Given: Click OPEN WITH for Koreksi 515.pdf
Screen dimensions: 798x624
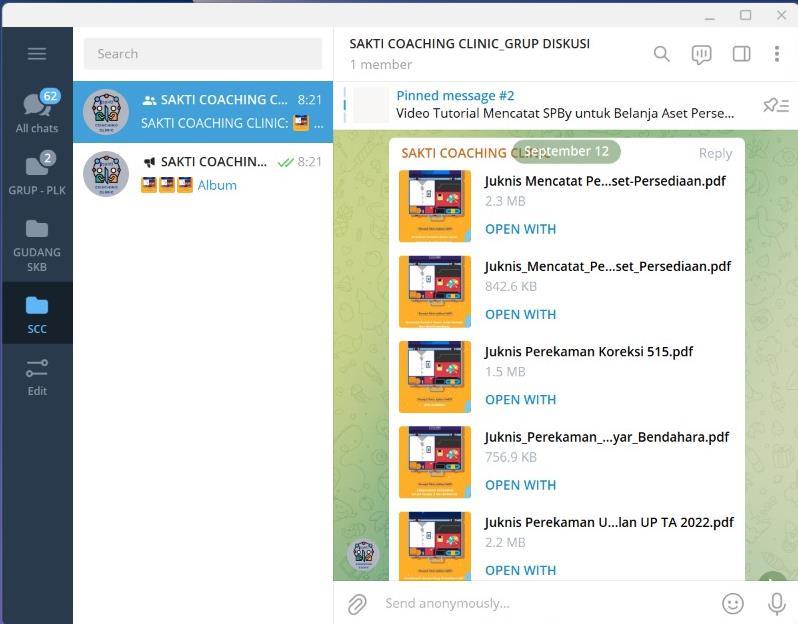Looking at the screenshot, I should click(520, 400).
